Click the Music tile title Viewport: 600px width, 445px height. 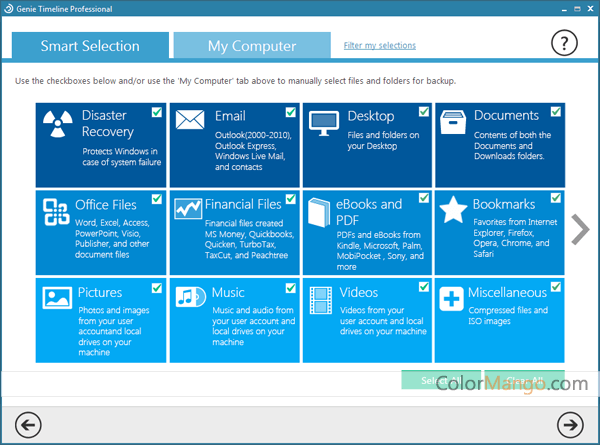(x=228, y=292)
